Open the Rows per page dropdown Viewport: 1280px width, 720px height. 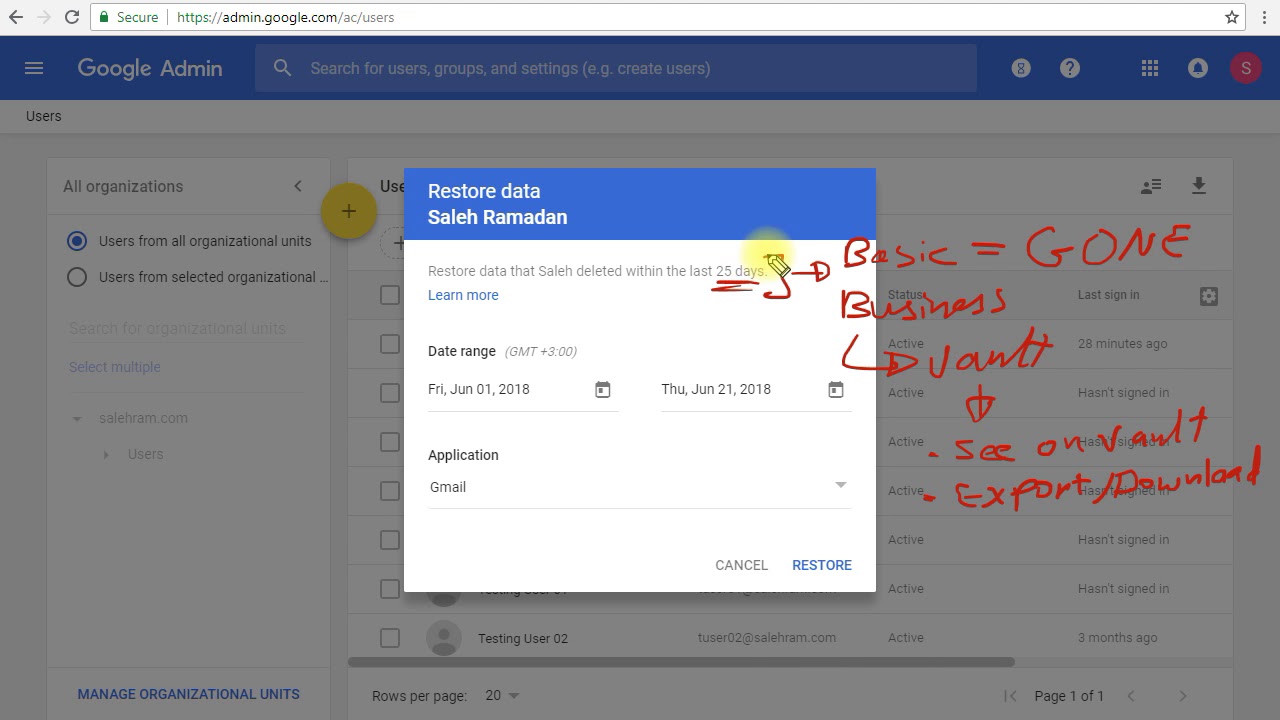(x=503, y=695)
